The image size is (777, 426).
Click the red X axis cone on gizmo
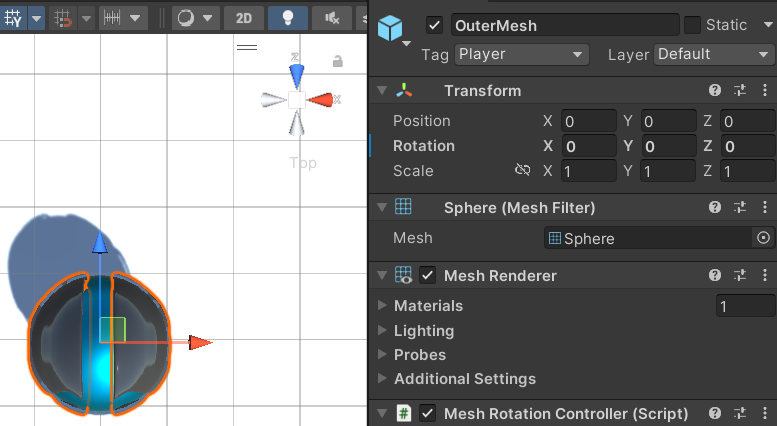[x=321, y=100]
